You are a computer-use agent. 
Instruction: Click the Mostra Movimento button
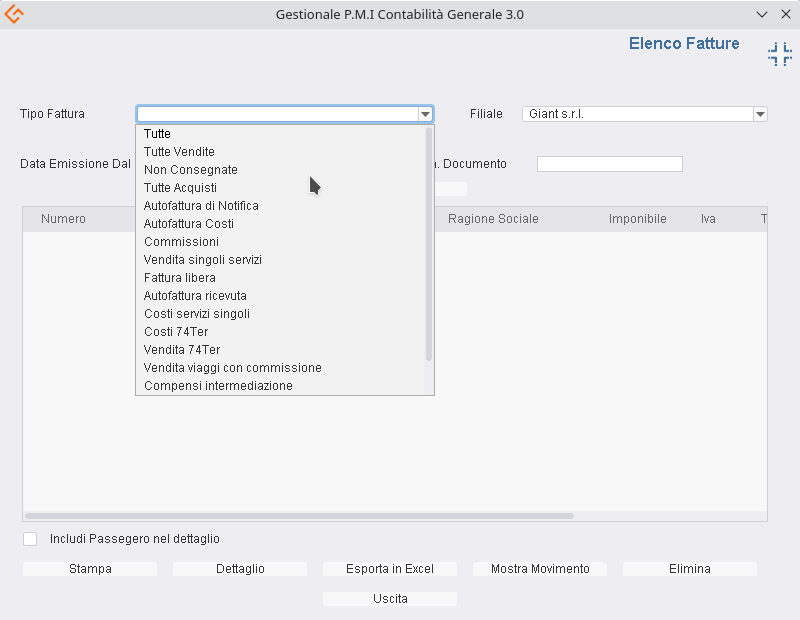tap(540, 569)
